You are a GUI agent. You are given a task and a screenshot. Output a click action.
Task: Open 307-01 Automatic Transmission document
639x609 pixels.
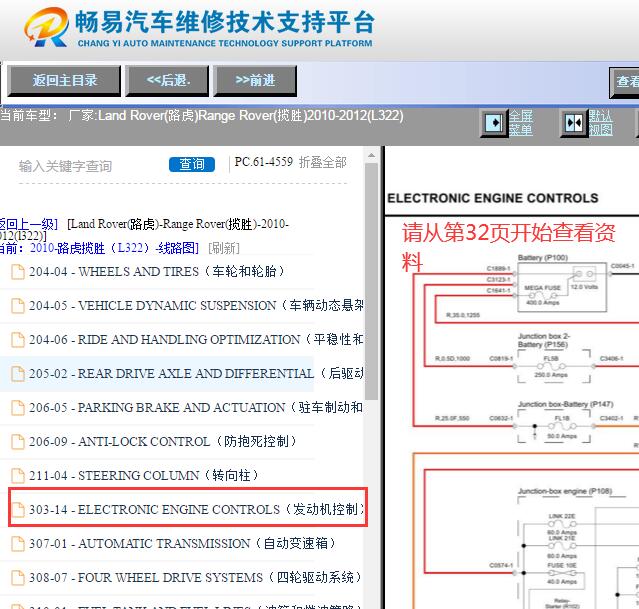[x=182, y=543]
